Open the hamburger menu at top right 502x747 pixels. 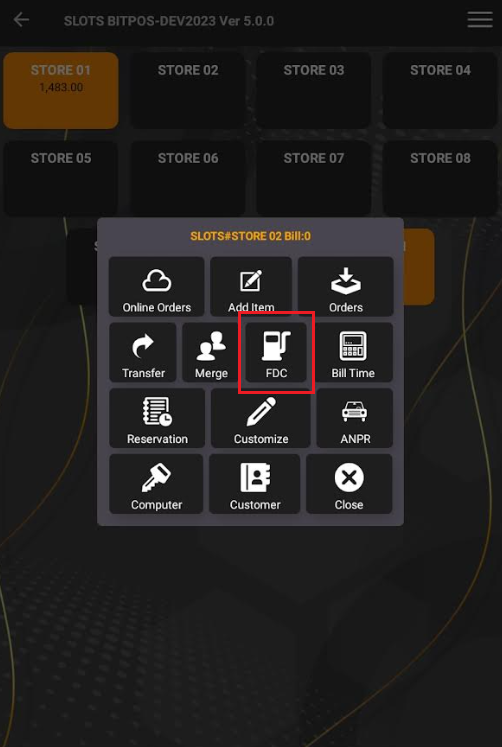pyautogui.click(x=480, y=20)
